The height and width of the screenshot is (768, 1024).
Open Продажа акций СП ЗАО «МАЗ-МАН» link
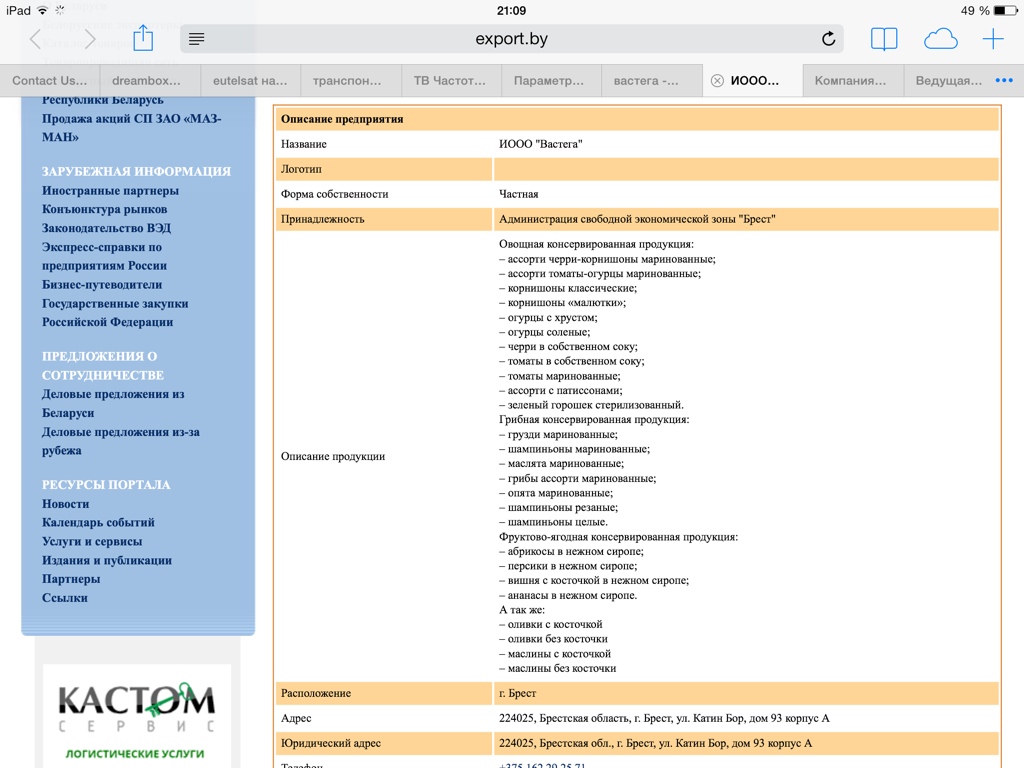point(131,128)
